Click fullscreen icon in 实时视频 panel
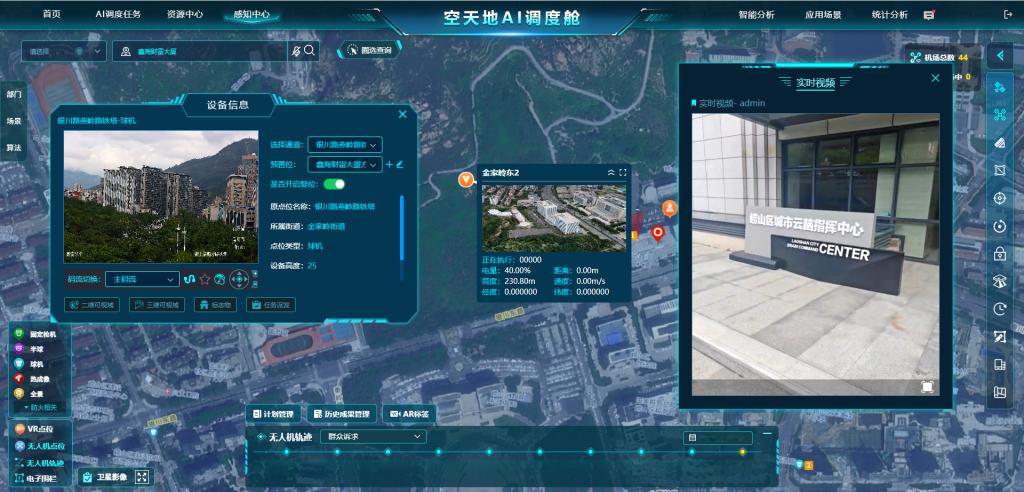This screenshot has width=1024, height=492. click(x=927, y=387)
